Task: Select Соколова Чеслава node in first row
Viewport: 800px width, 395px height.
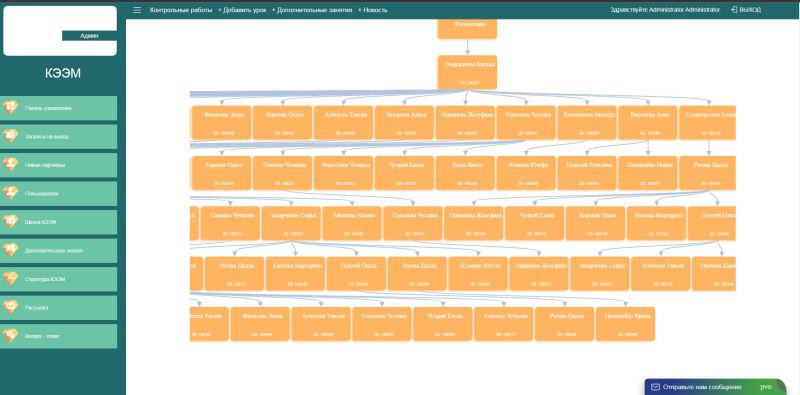Action: (x=527, y=122)
